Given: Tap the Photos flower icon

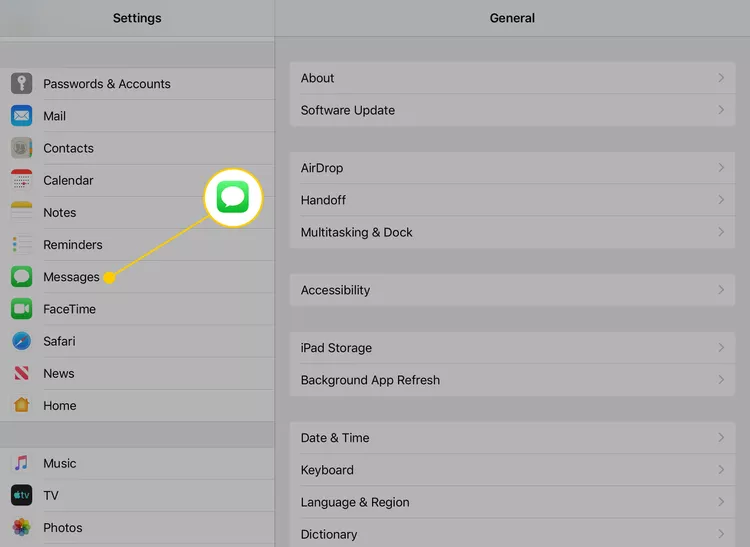Looking at the screenshot, I should click(22, 527).
